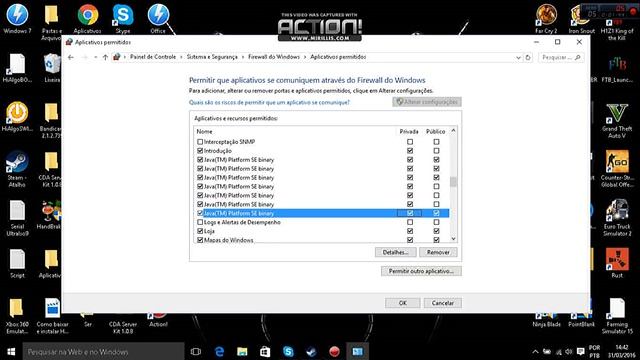Screen dimensions: 640x360
Task: Open the Como baixar e instalar video file
Action: [52, 316]
